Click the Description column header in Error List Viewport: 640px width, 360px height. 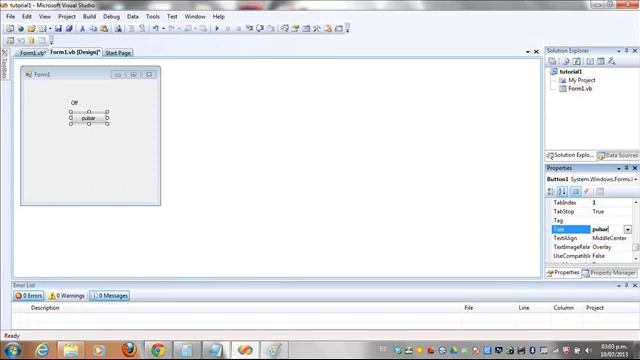pos(45,308)
